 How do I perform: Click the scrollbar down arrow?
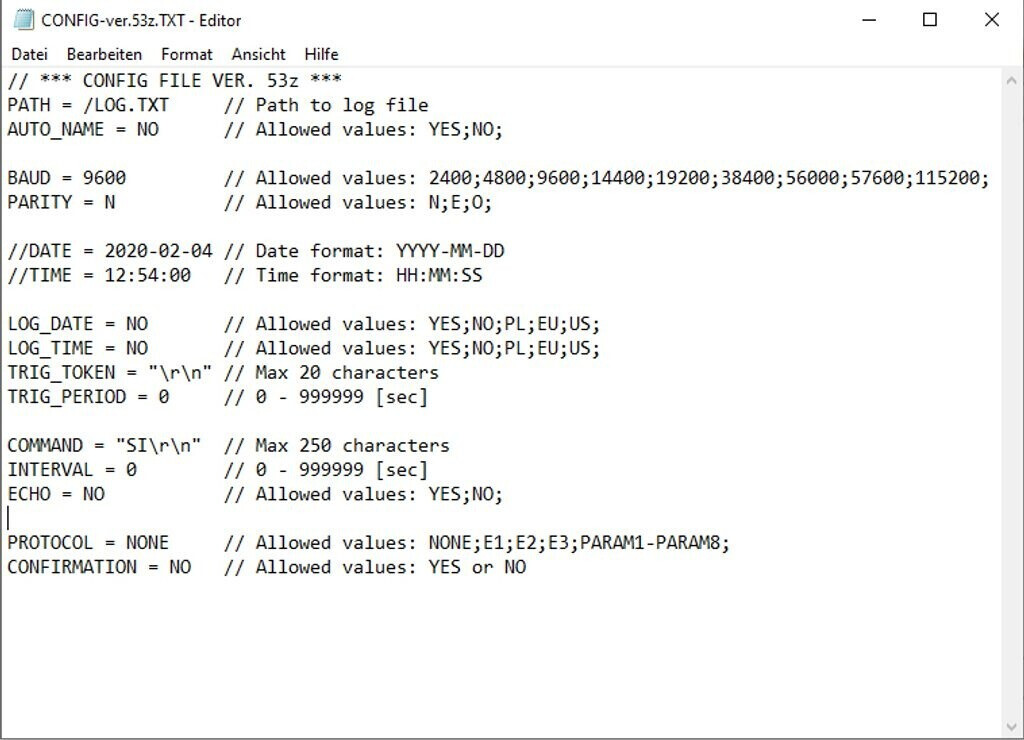pos(1012,727)
